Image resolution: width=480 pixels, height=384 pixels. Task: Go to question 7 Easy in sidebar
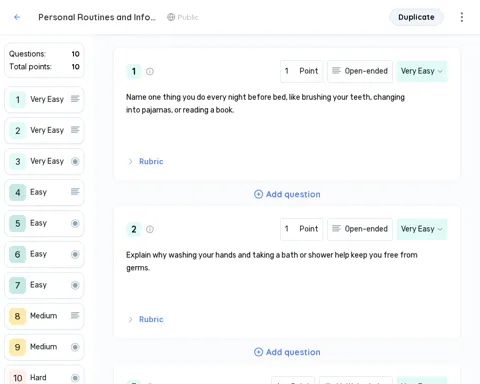(44, 285)
